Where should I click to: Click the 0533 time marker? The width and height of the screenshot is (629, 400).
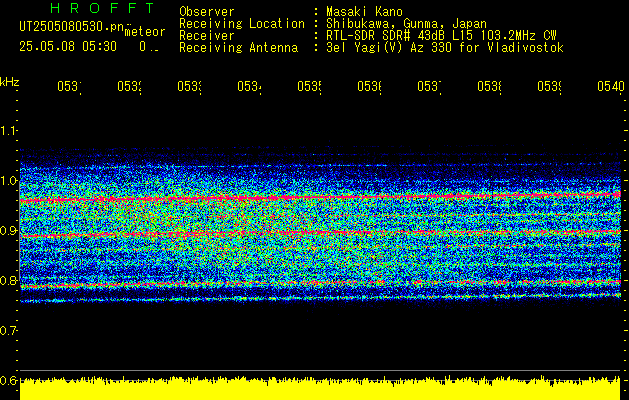pyautogui.click(x=189, y=87)
